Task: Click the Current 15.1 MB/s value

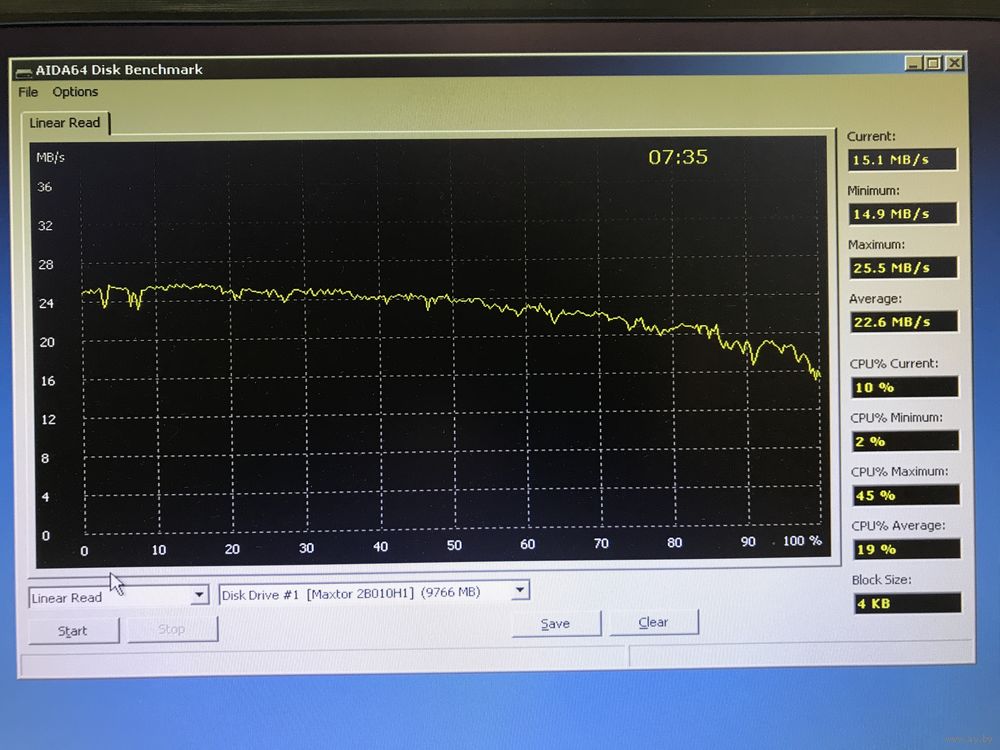Action: pos(902,159)
